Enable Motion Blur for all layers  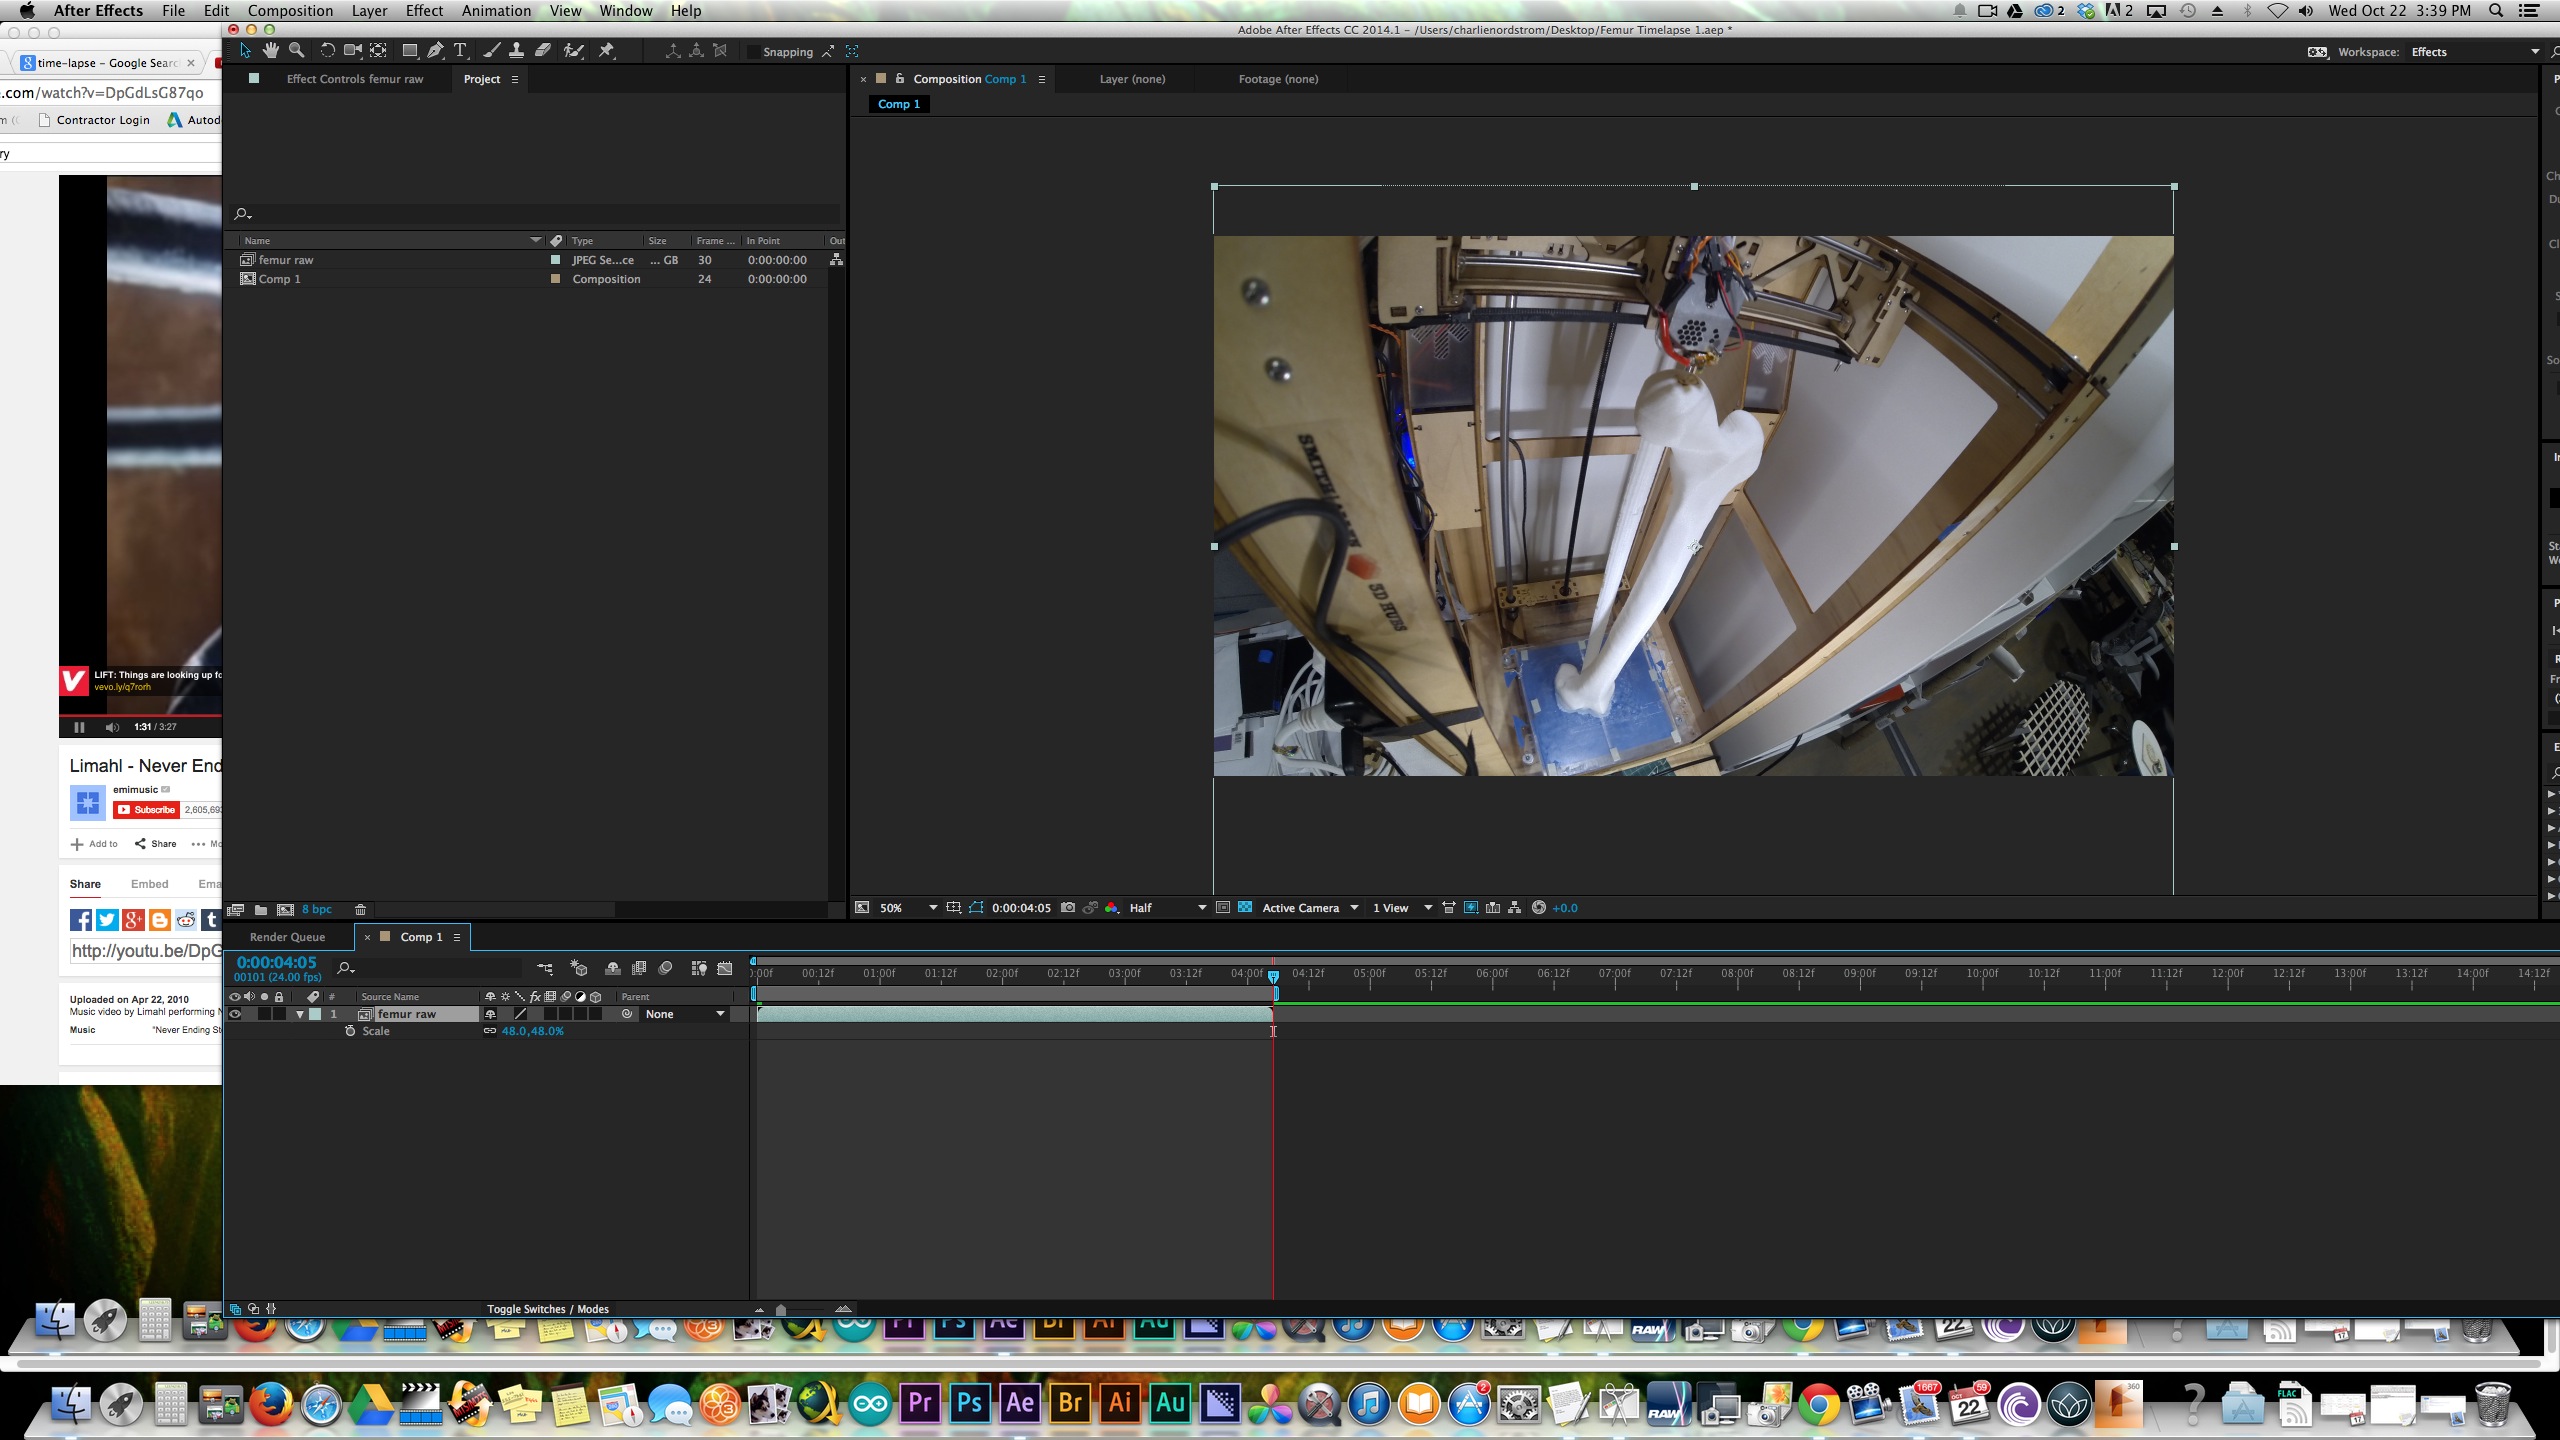[665, 968]
